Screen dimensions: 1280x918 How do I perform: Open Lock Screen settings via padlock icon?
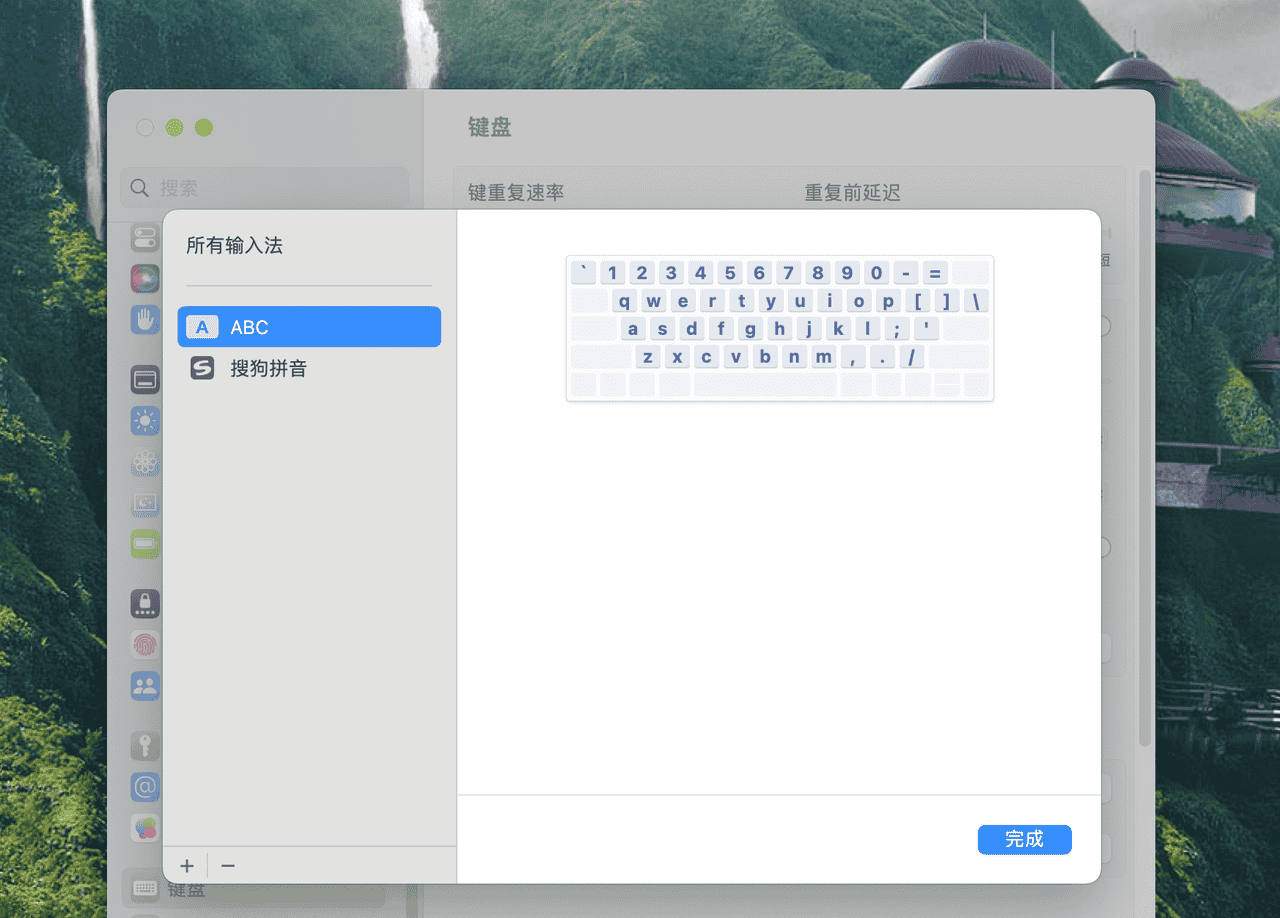point(145,605)
